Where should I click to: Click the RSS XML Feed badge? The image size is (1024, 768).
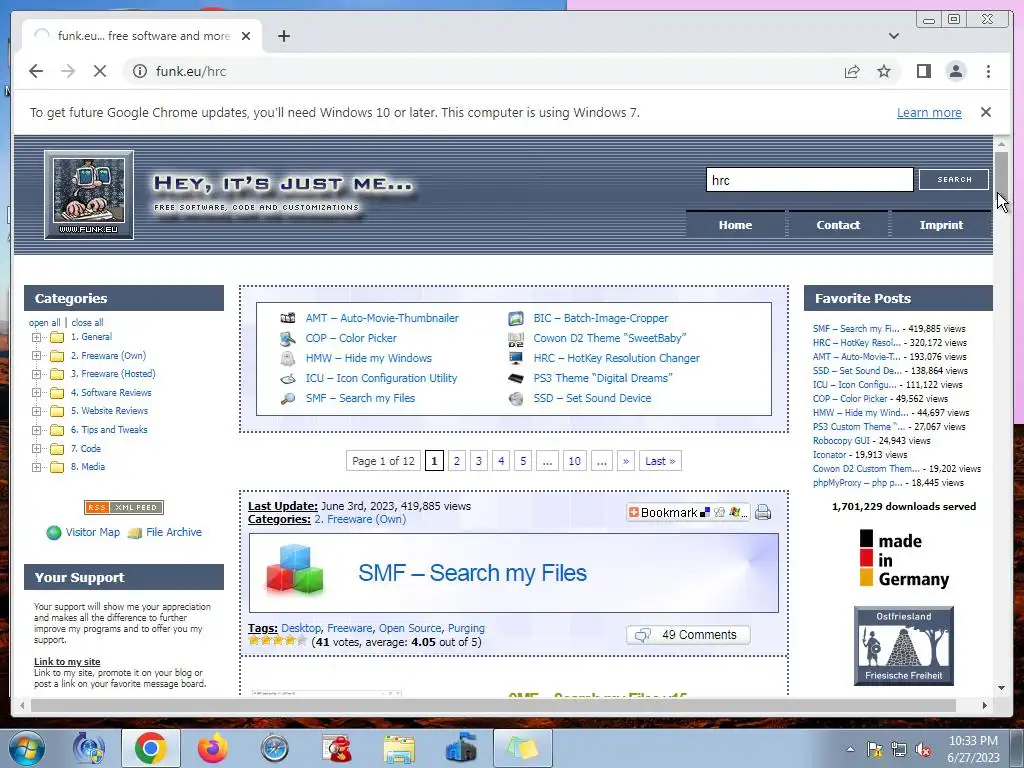pos(123,507)
